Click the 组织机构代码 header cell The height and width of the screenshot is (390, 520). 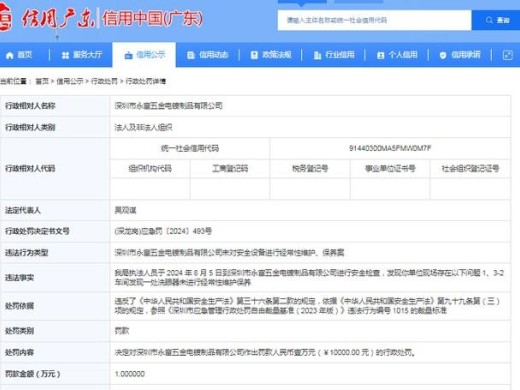click(x=150, y=169)
